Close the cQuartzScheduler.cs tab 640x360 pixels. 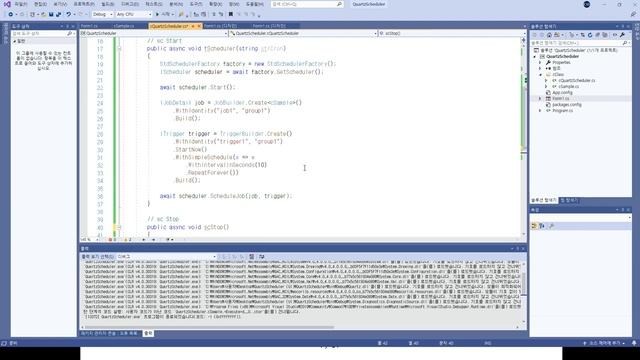click(x=199, y=26)
